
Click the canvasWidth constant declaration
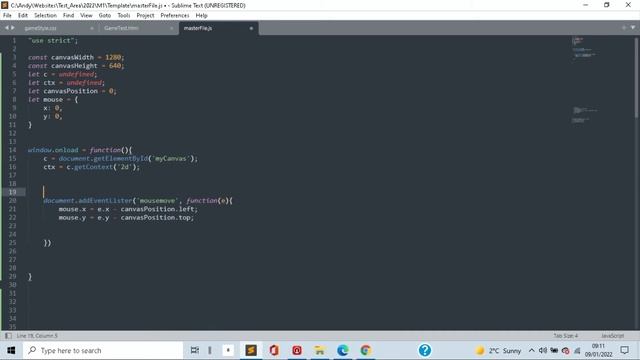pos(76,57)
